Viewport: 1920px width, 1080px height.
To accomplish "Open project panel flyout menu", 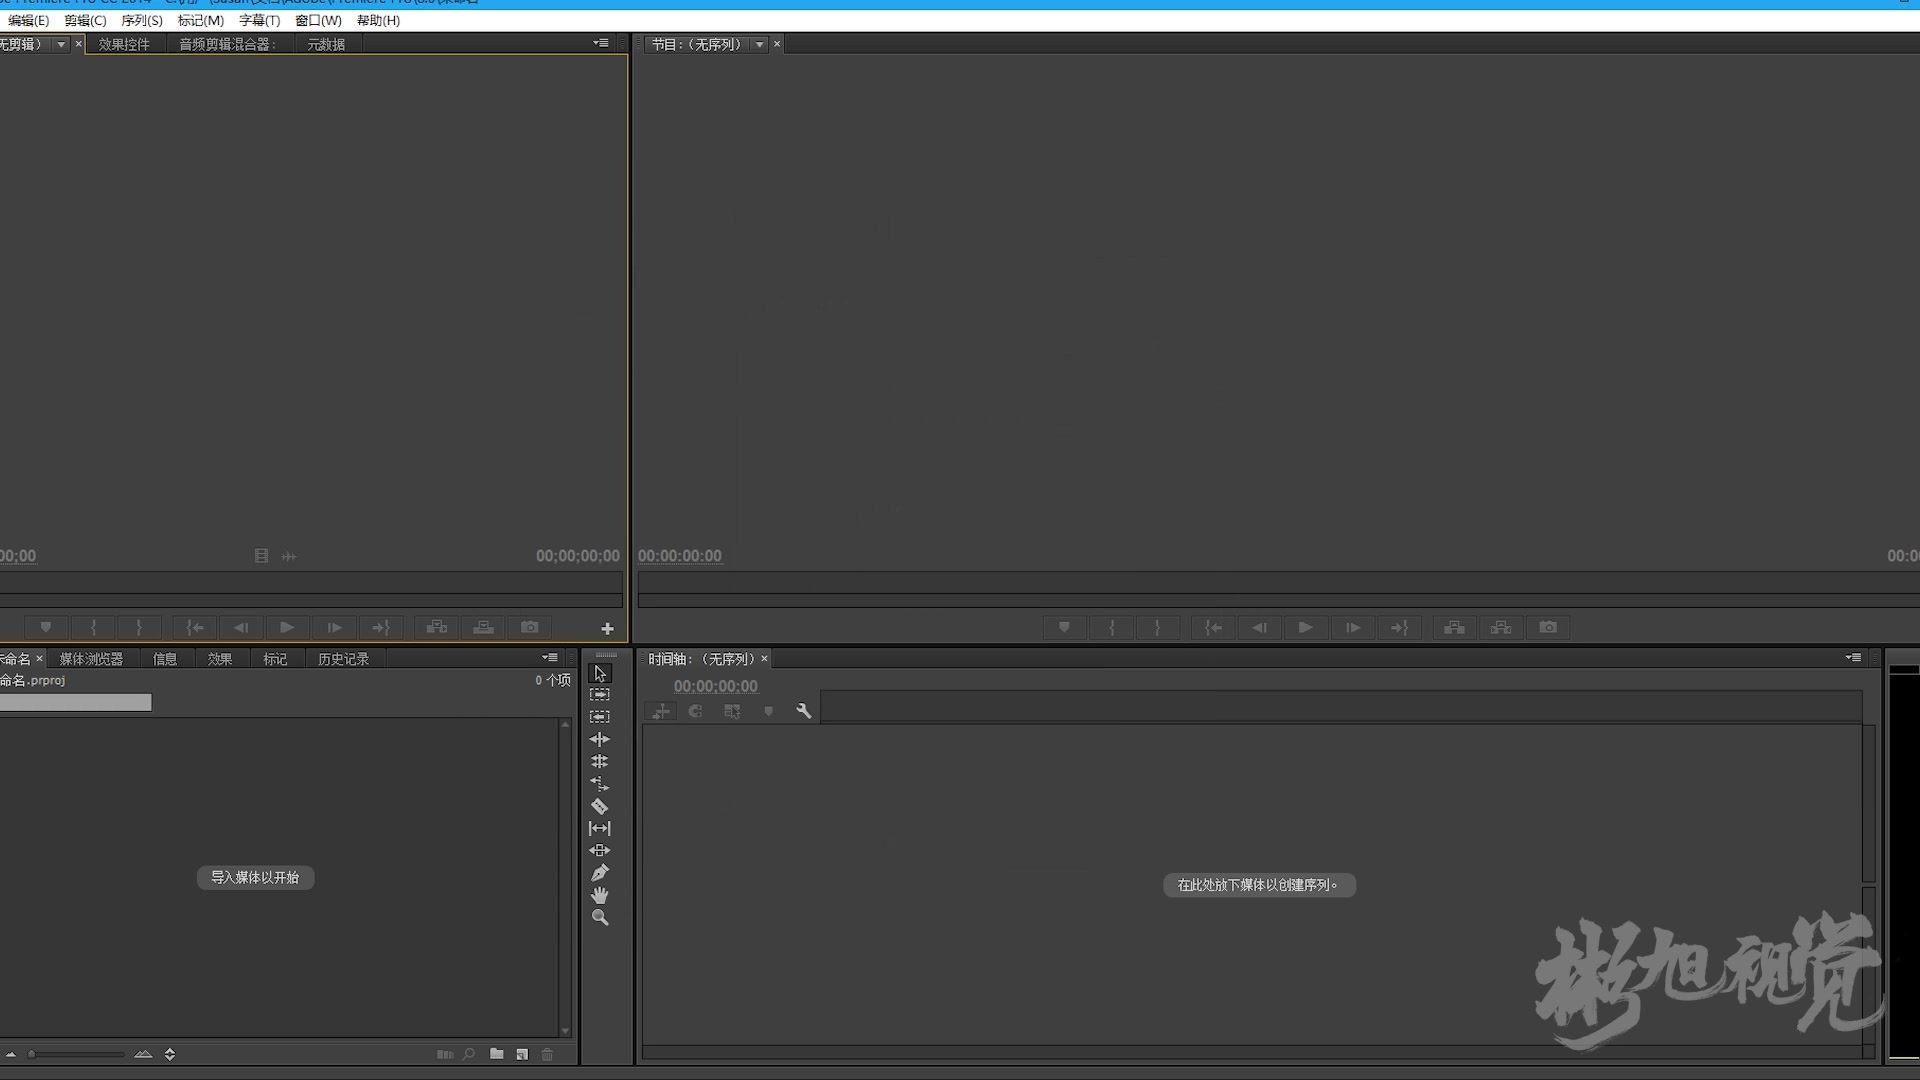I will (550, 658).
